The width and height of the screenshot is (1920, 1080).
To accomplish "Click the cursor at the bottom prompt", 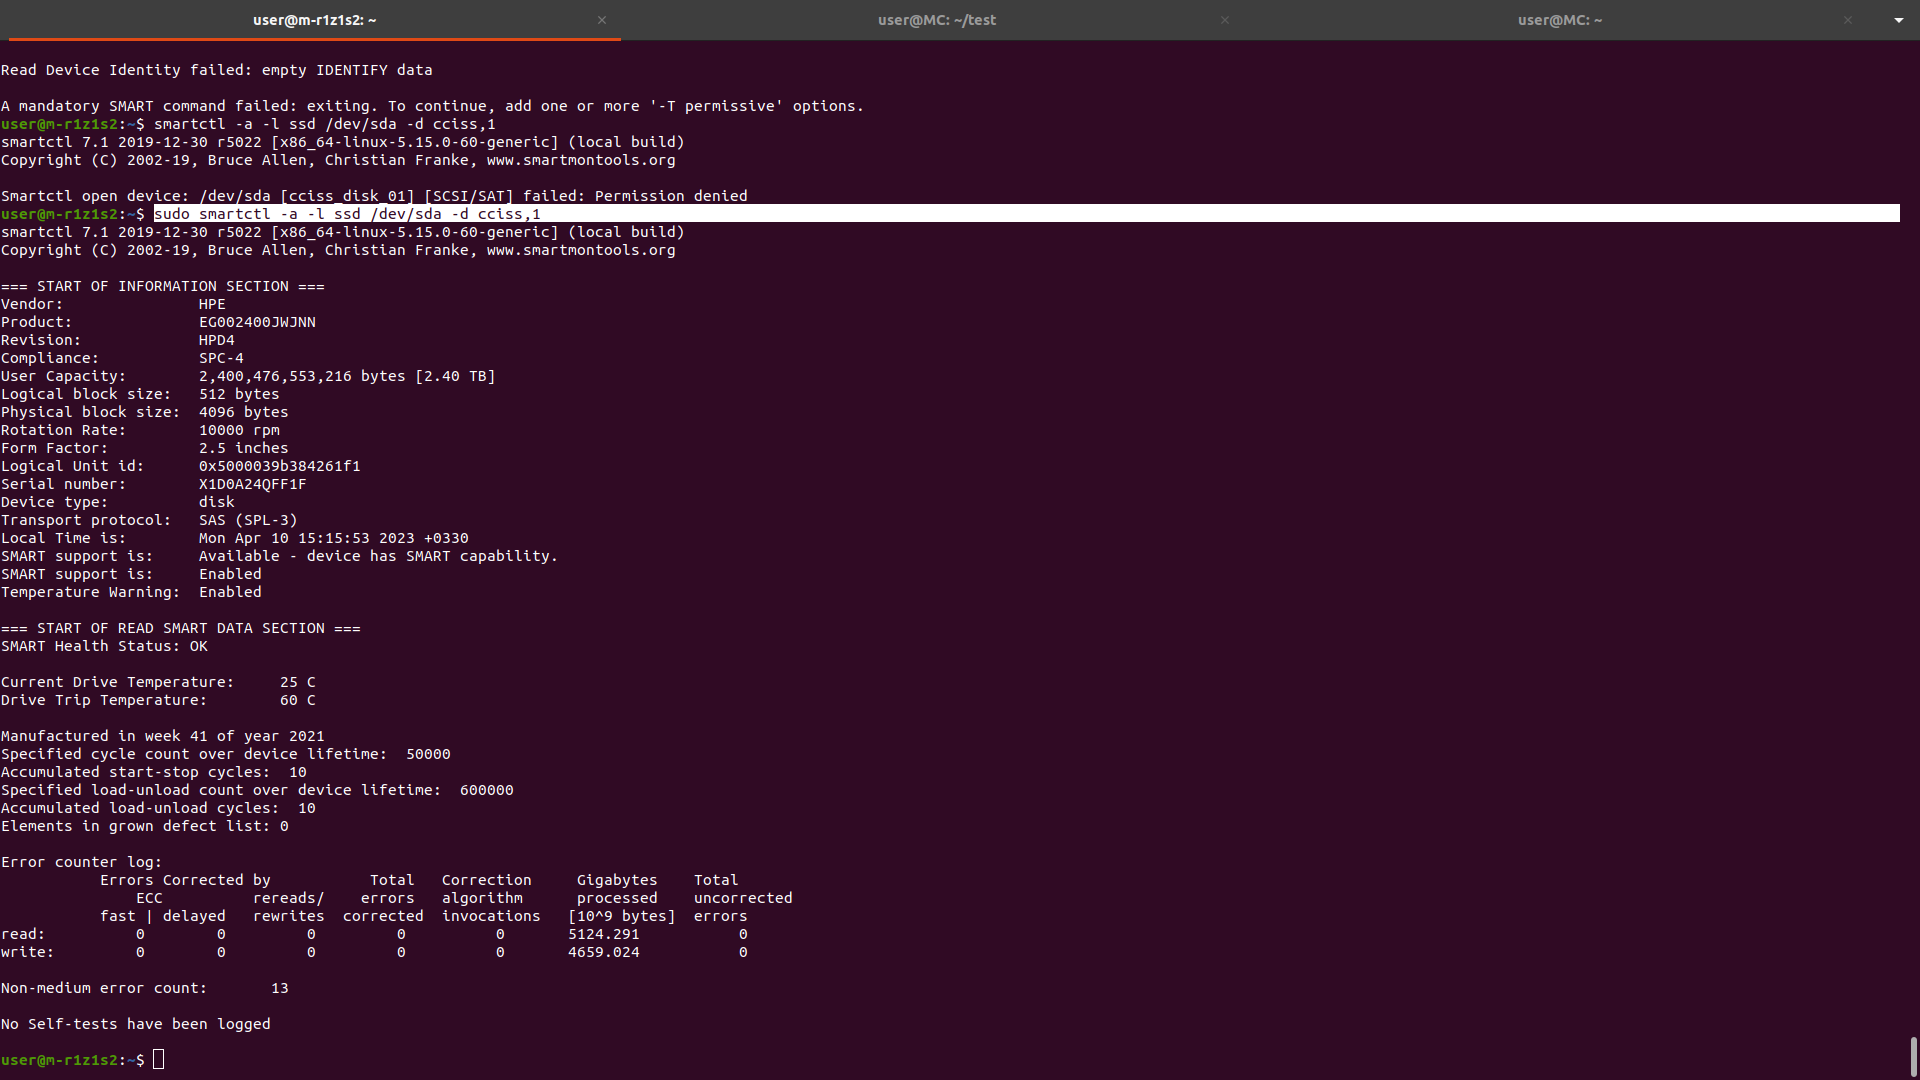I will tap(158, 1060).
